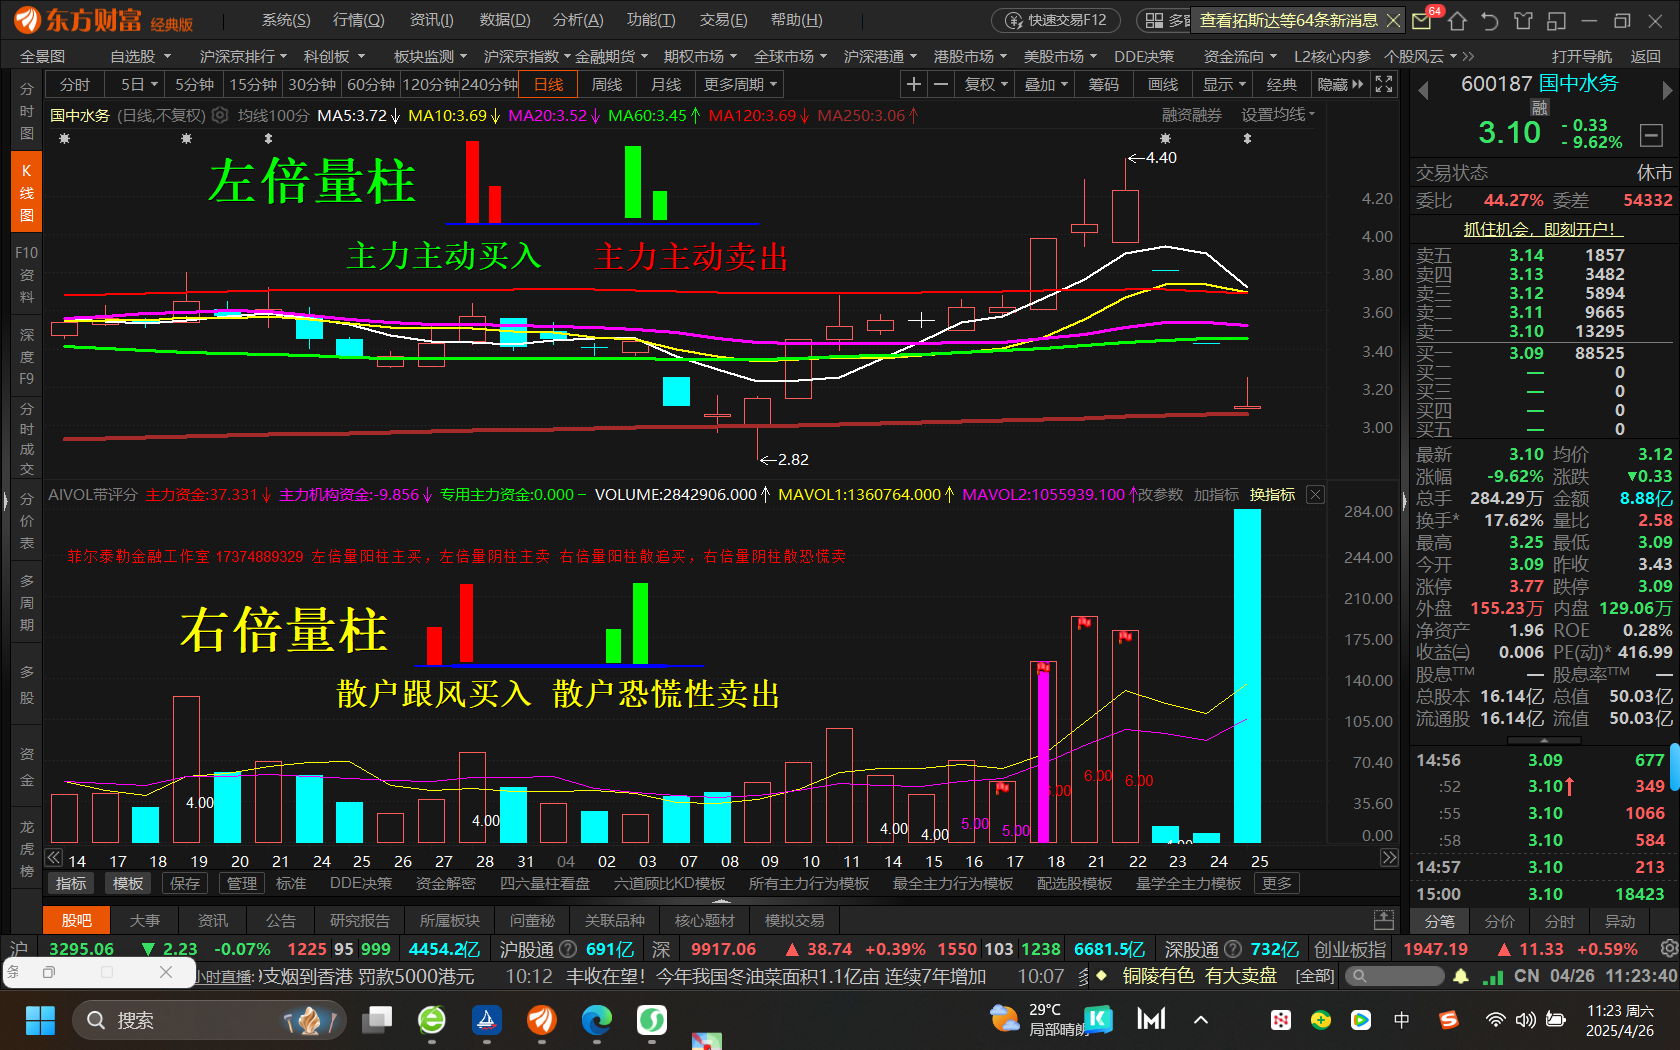
Task: Open moving average settings gear next to stock name
Action: tap(221, 116)
